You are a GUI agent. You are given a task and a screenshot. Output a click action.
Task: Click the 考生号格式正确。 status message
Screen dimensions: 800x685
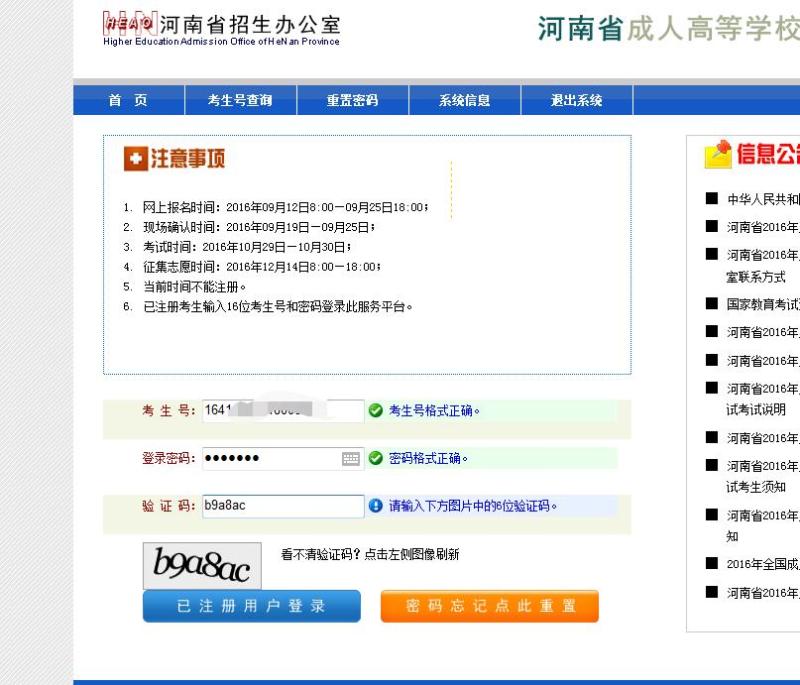pos(434,411)
